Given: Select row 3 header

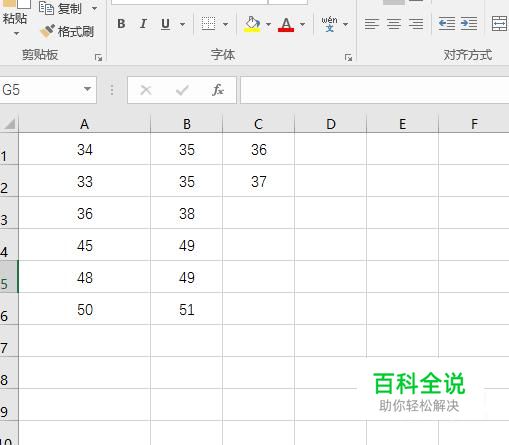Looking at the screenshot, I should point(9,213).
